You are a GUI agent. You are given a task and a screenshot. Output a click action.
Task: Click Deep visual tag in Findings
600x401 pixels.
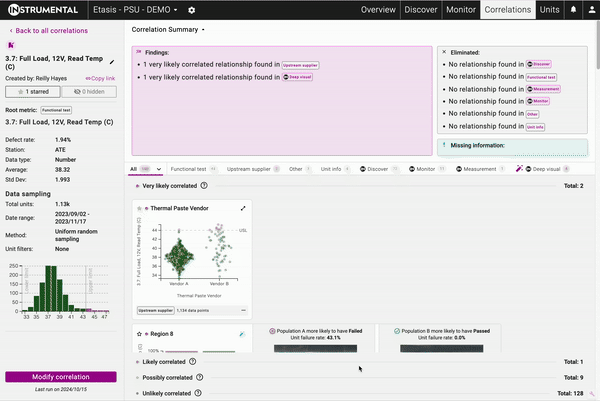click(x=297, y=77)
